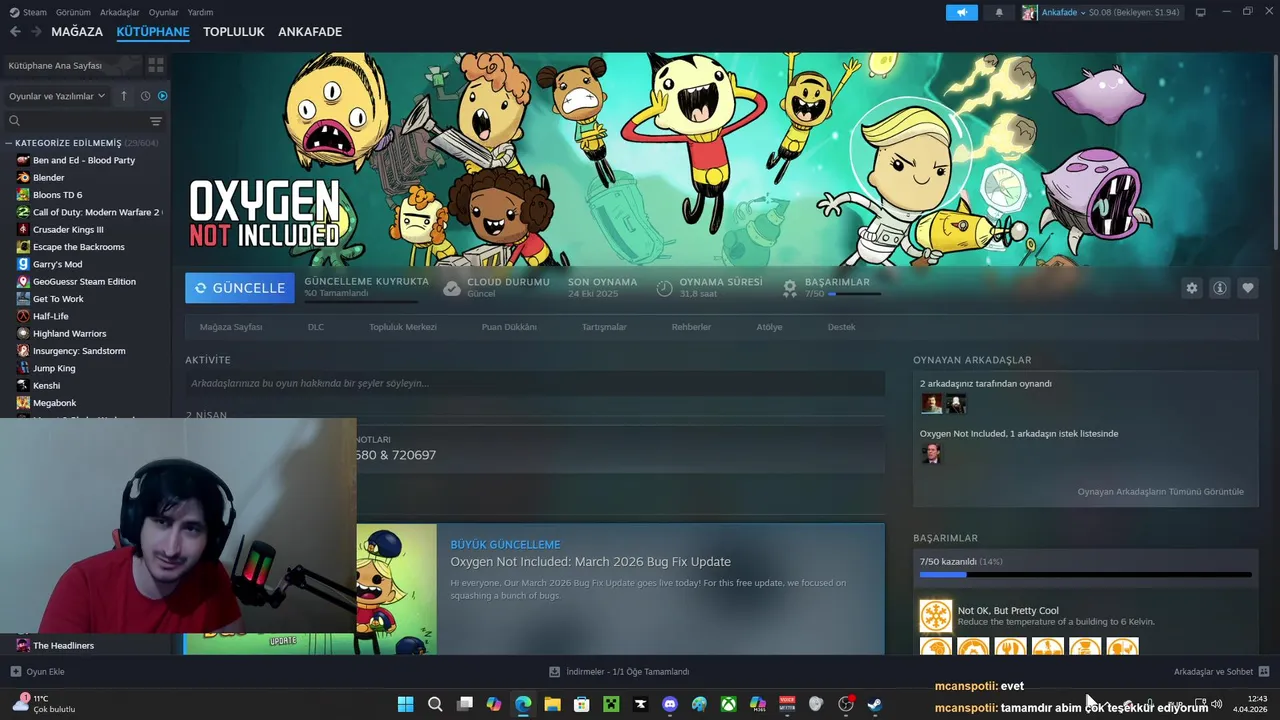1280x720 pixels.
Task: Switch to the grid collections view
Action: [x=156, y=65]
